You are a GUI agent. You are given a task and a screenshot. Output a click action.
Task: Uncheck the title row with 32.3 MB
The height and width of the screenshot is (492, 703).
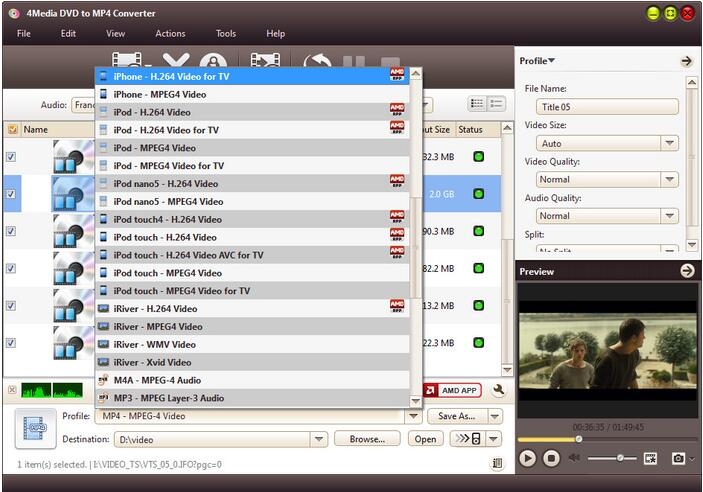tap(11, 157)
